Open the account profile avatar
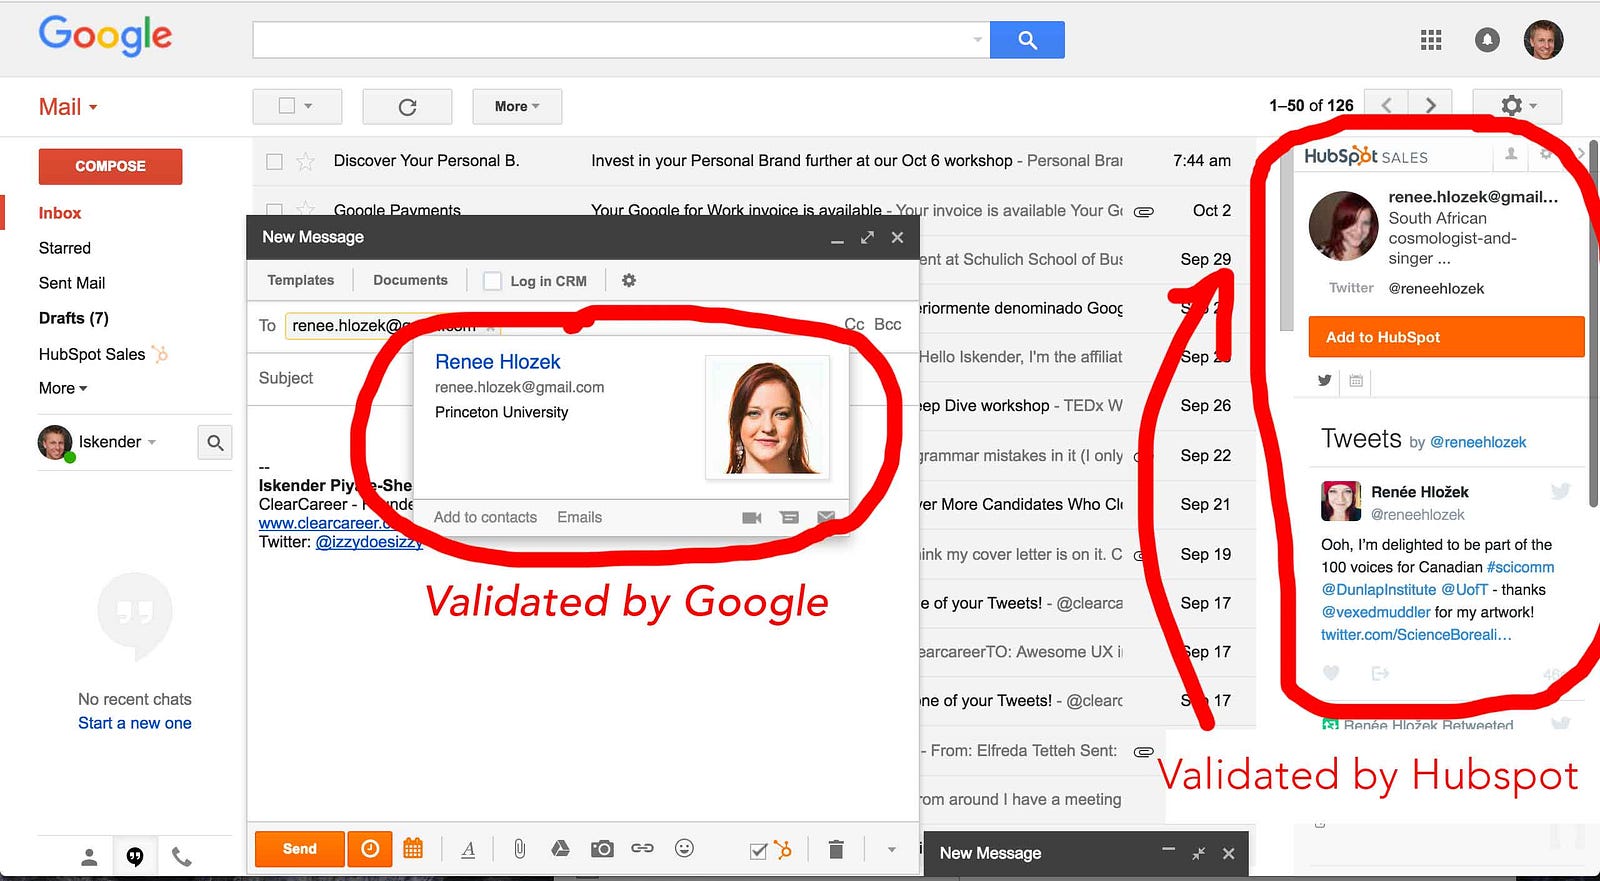The image size is (1600, 881). pos(1543,40)
